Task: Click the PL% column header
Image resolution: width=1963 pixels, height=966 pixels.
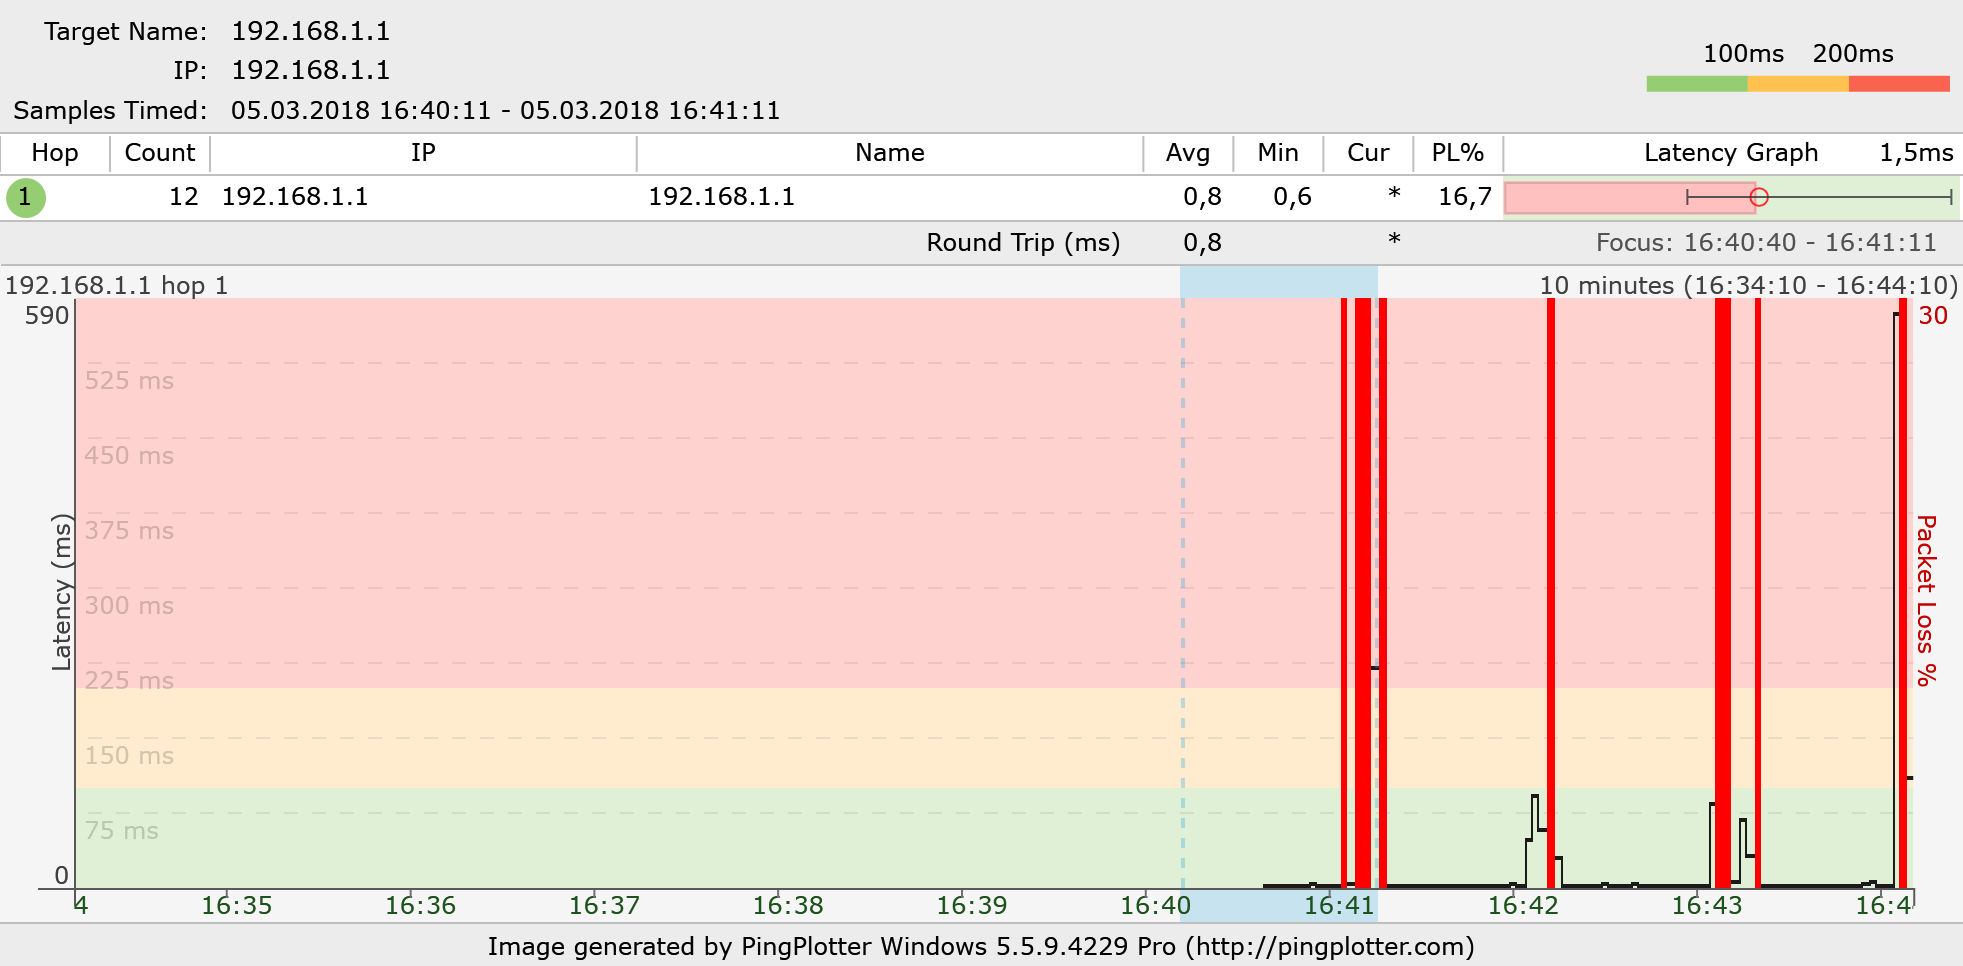Action: (x=1457, y=153)
